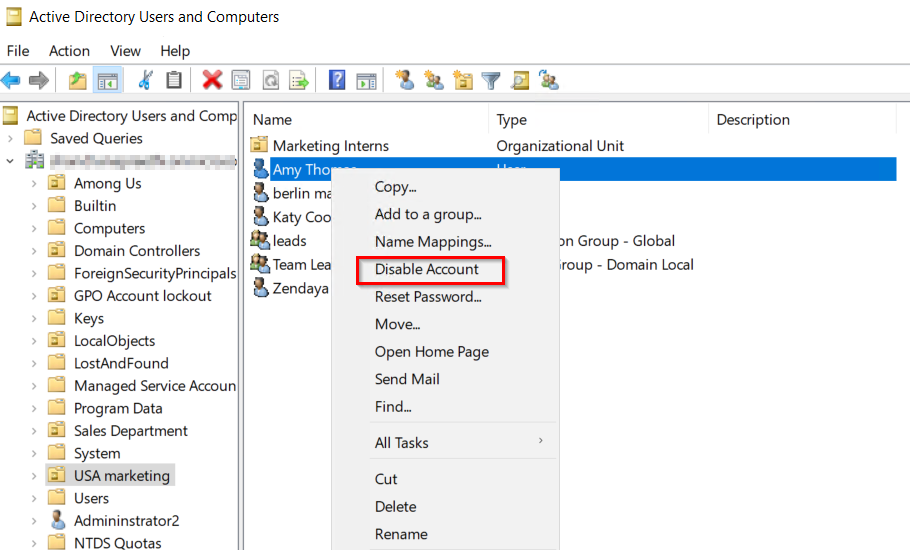This screenshot has height=550, width=910.
Task: Click the Up one level folder icon
Action: point(77,81)
